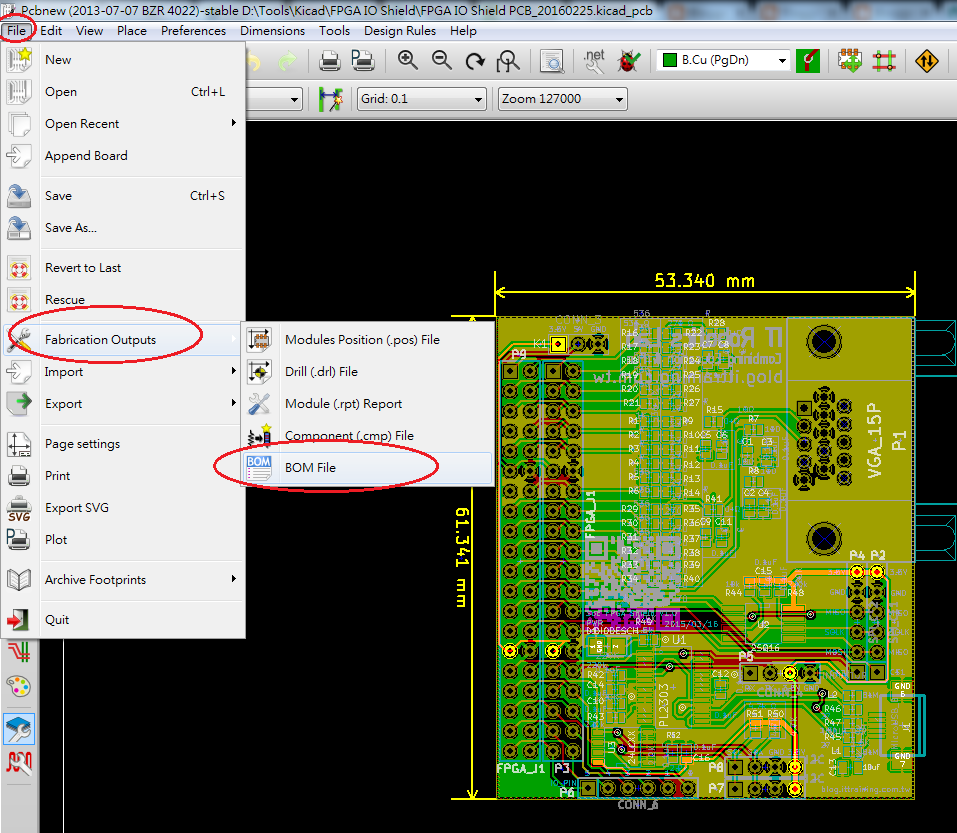
Task: Open the Help menu
Action: coord(463,31)
